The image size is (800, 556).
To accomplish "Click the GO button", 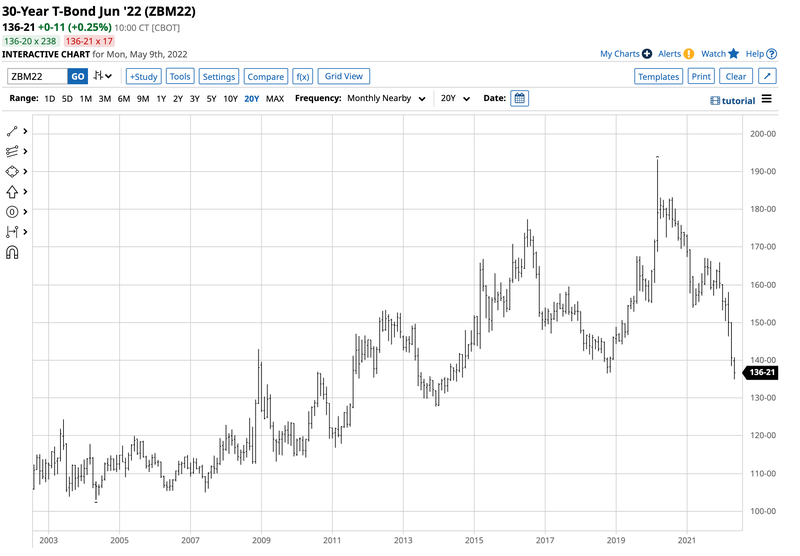I will (x=78, y=77).
